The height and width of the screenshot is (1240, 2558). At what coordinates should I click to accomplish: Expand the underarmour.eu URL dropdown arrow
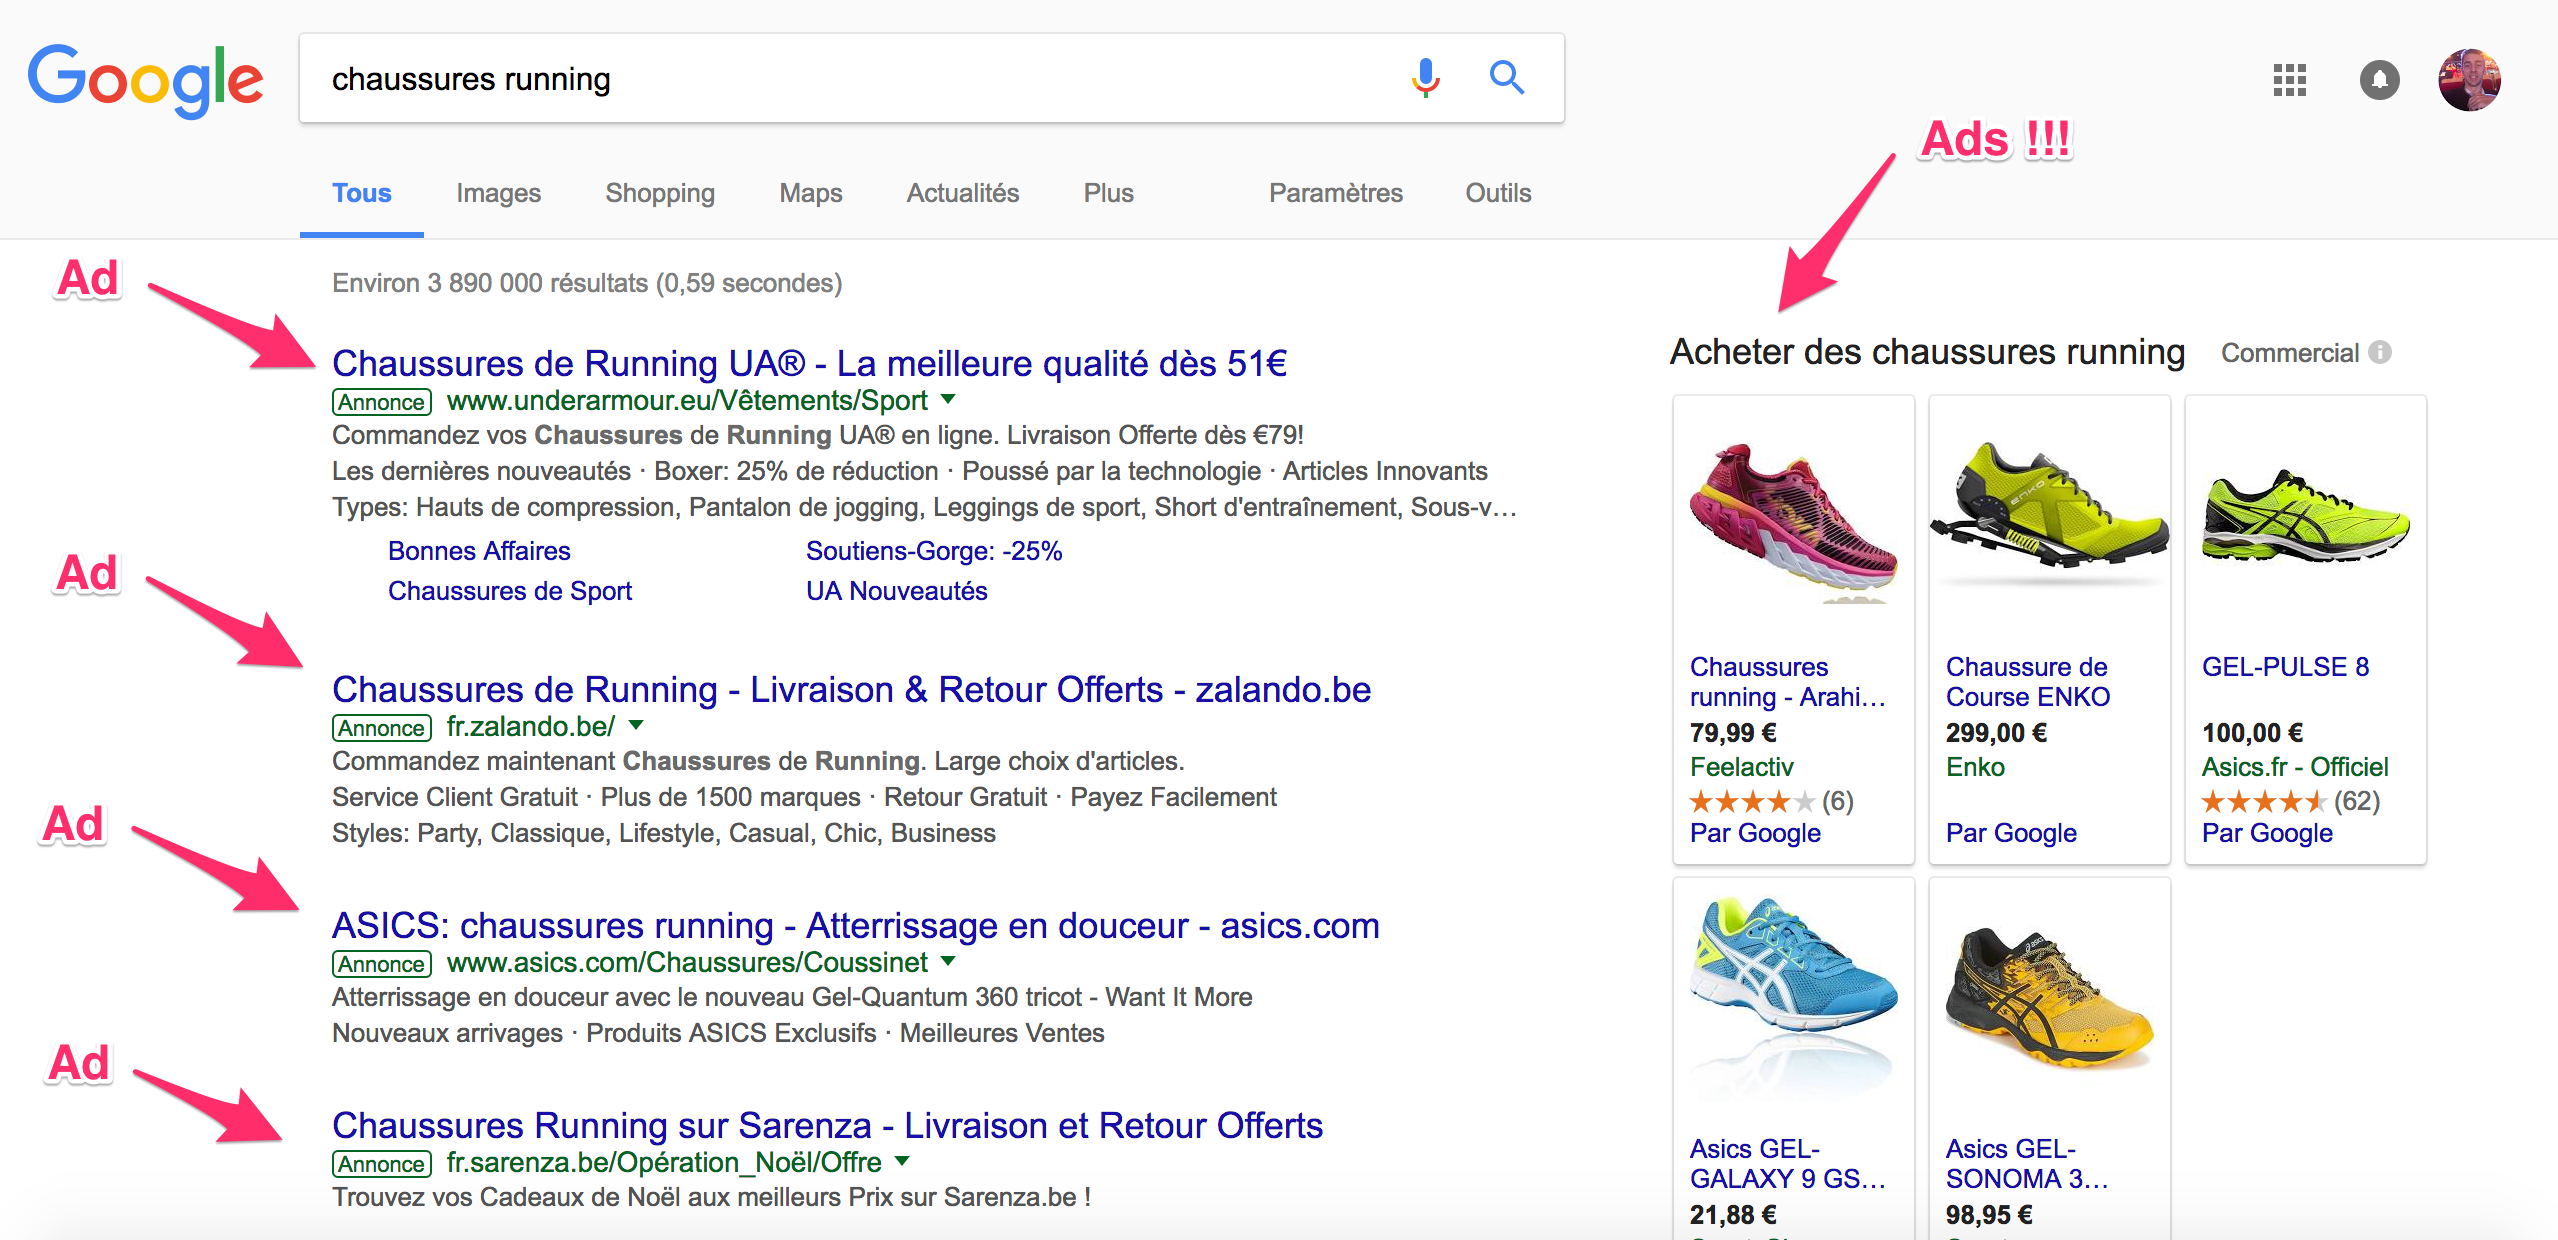[948, 400]
